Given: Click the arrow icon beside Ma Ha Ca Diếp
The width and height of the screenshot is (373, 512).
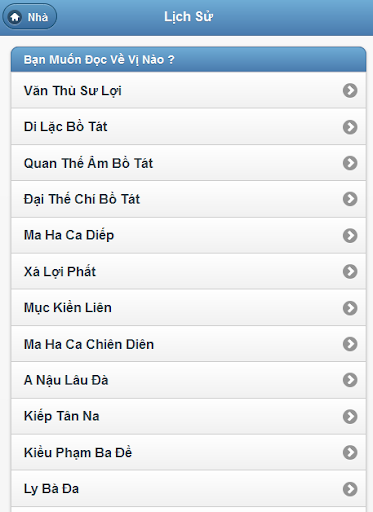Looking at the screenshot, I should [350, 235].
